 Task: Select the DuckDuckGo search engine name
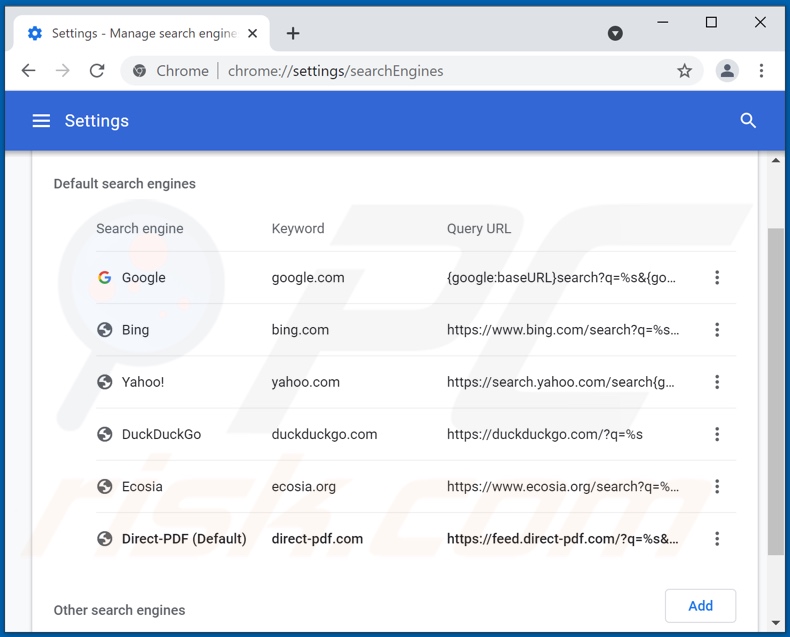(161, 434)
